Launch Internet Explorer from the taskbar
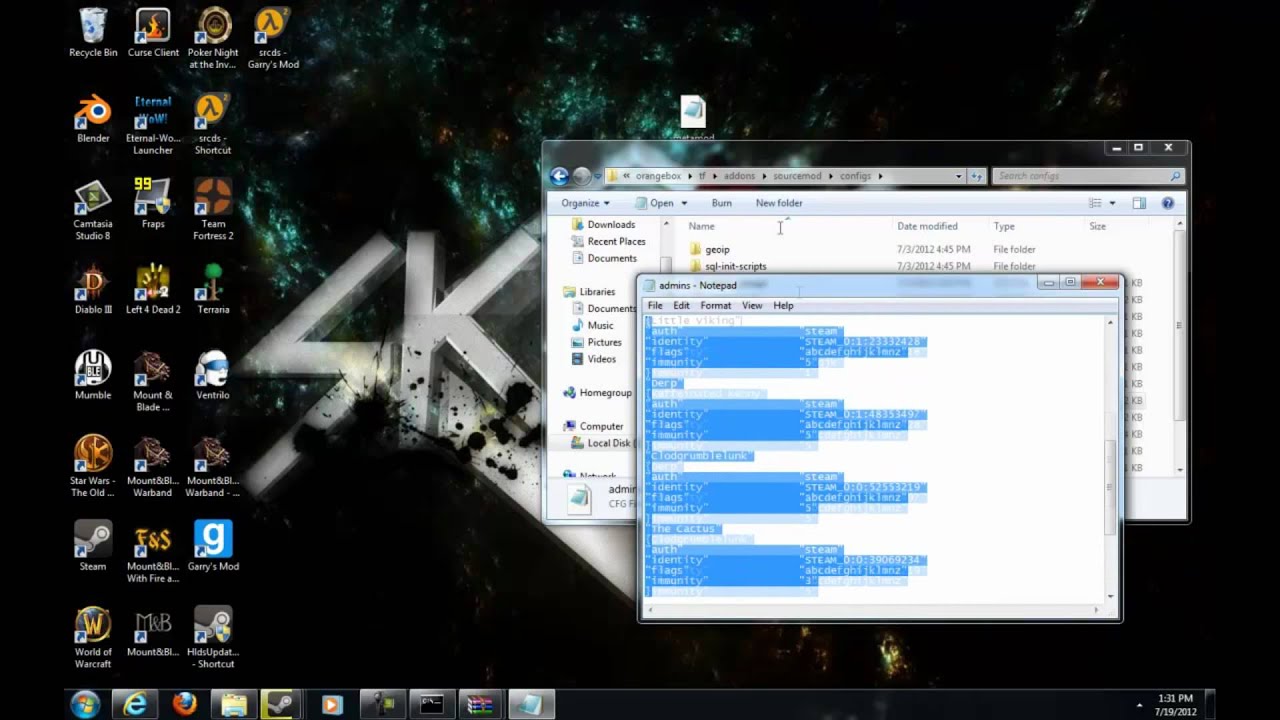Screen dimensions: 1280x720 (x=135, y=705)
